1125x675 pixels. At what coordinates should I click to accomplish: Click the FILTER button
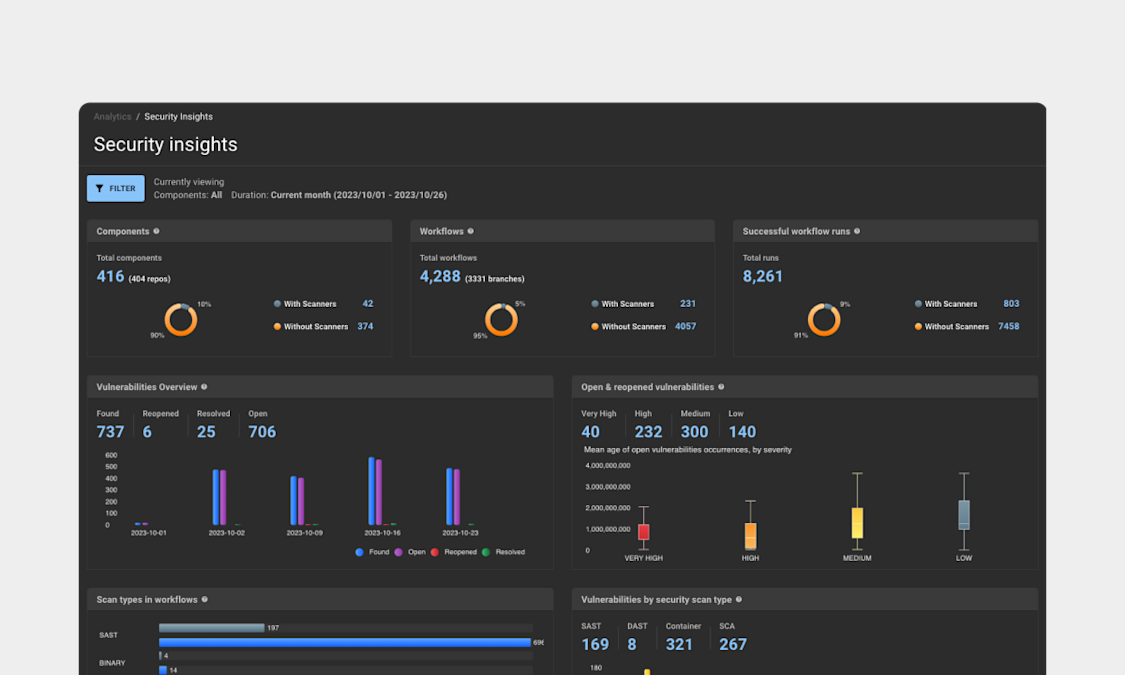pyautogui.click(x=115, y=188)
